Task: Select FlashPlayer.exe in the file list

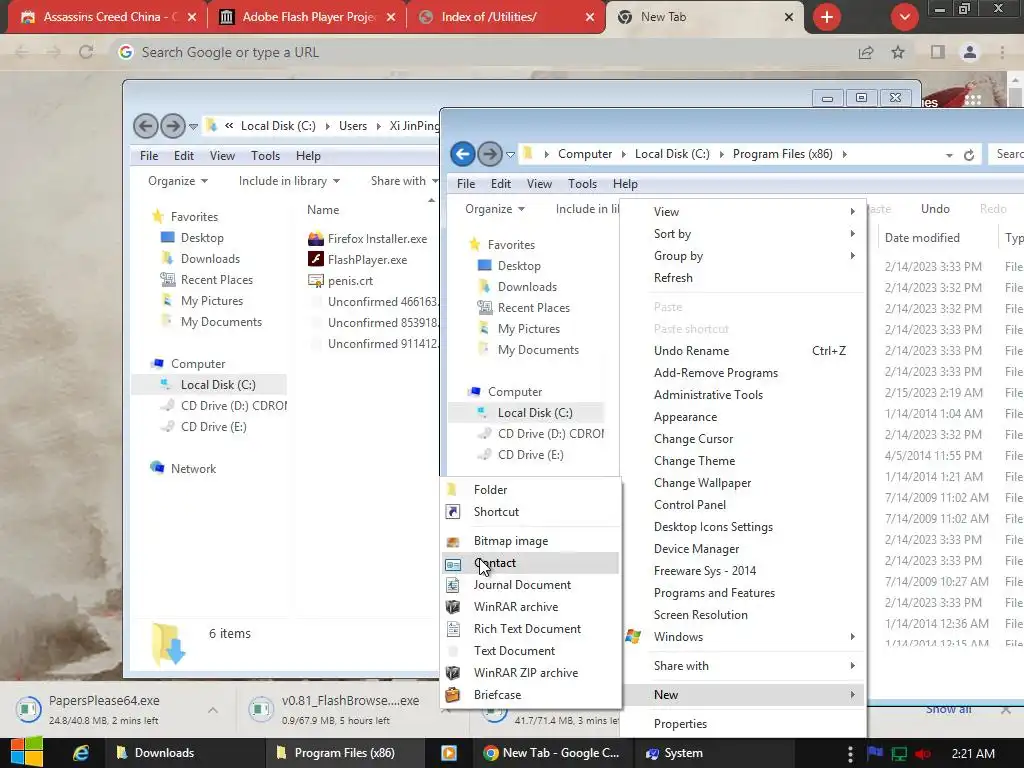Action: pyautogui.click(x=358, y=260)
